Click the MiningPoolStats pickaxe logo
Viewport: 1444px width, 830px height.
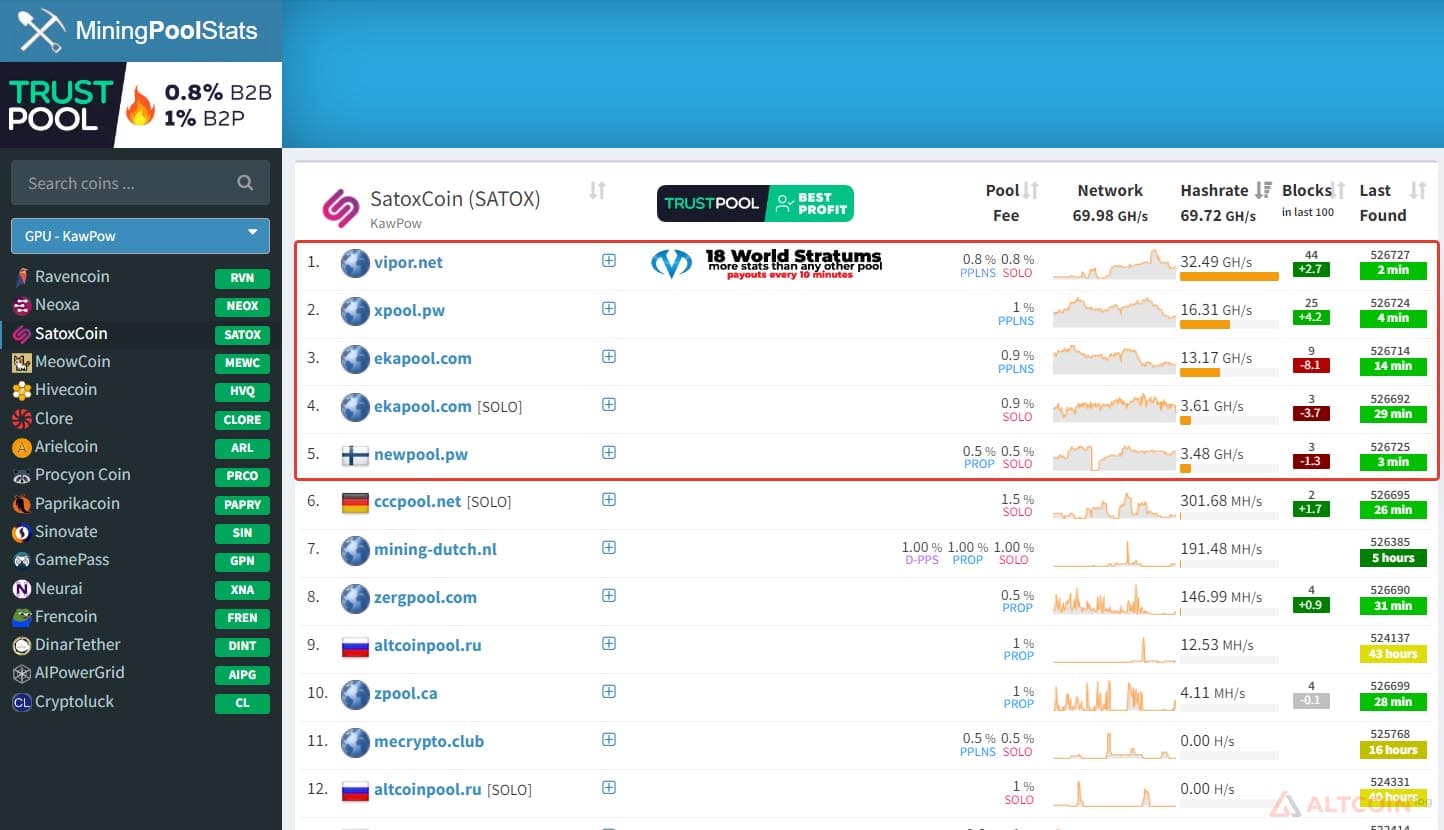[41, 30]
